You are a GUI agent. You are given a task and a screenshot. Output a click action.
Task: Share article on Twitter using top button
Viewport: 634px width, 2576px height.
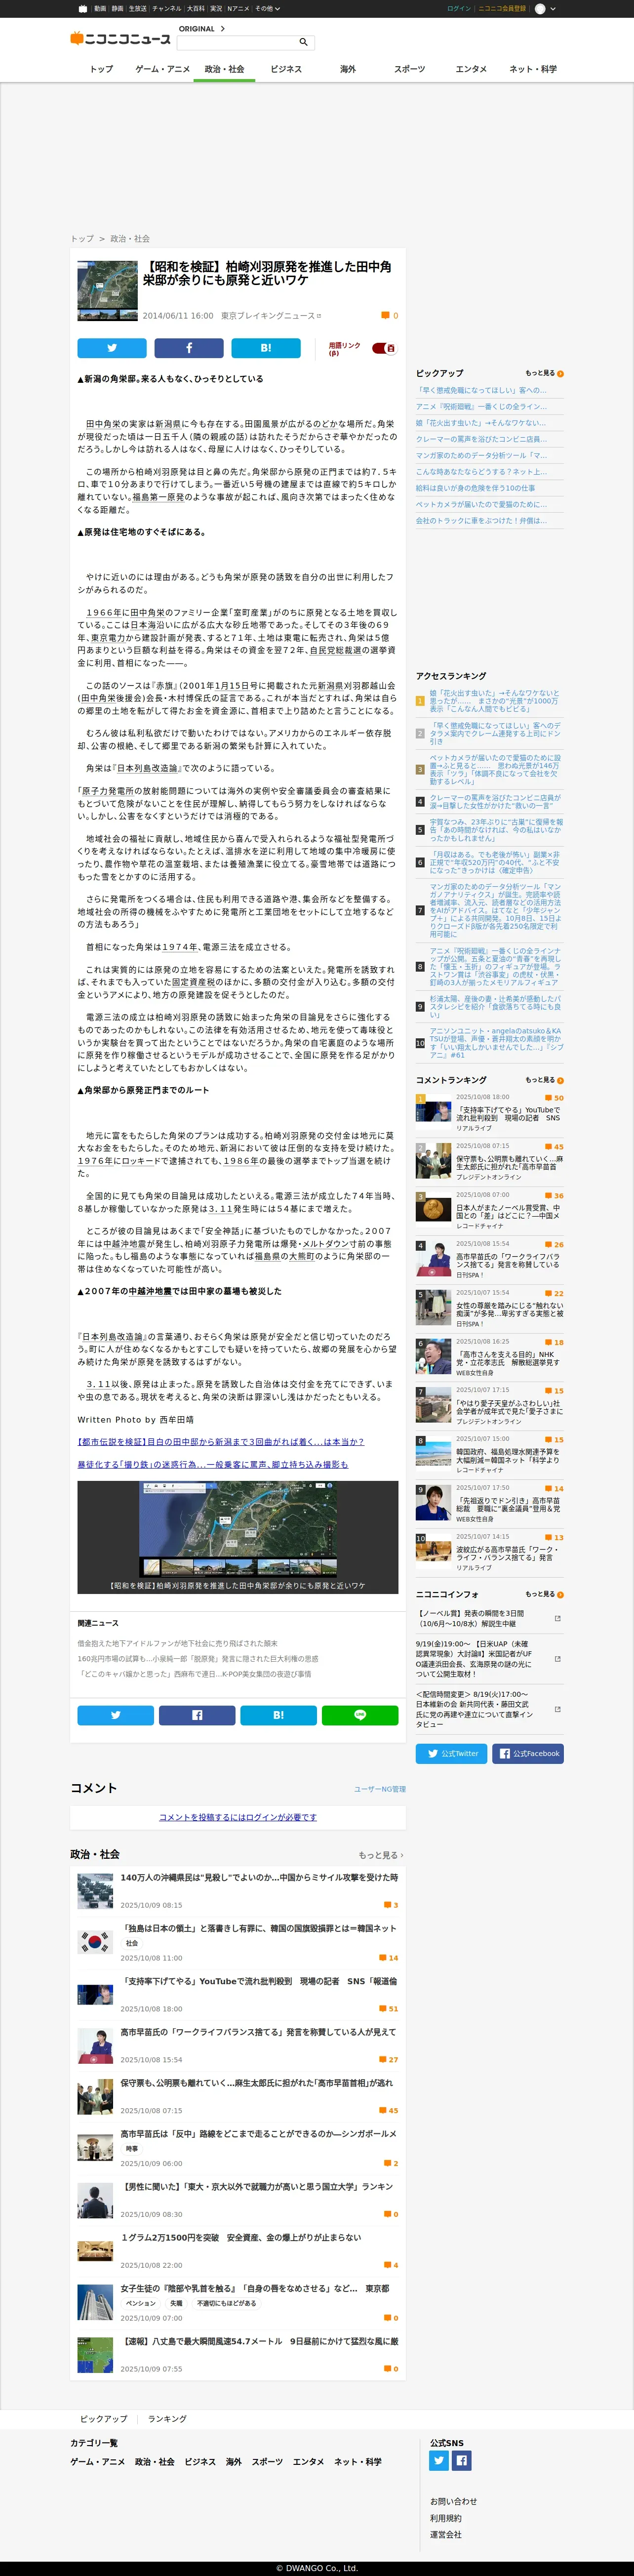tap(112, 348)
